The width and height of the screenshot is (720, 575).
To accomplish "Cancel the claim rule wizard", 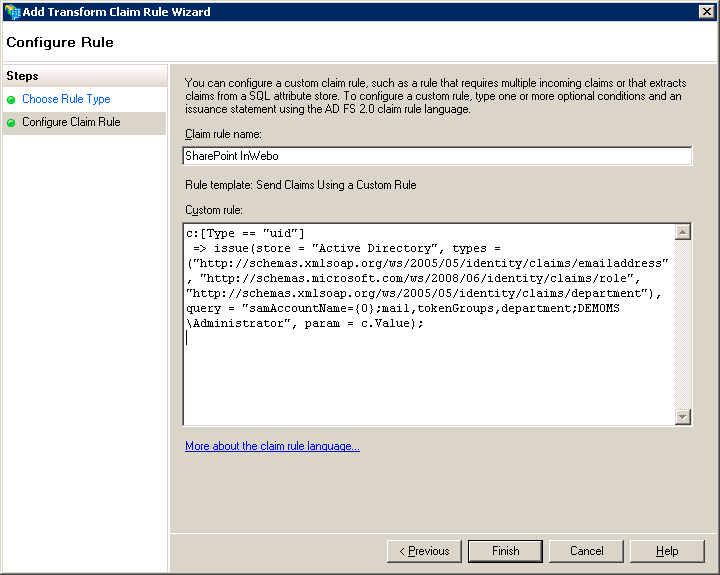I will pos(586,551).
